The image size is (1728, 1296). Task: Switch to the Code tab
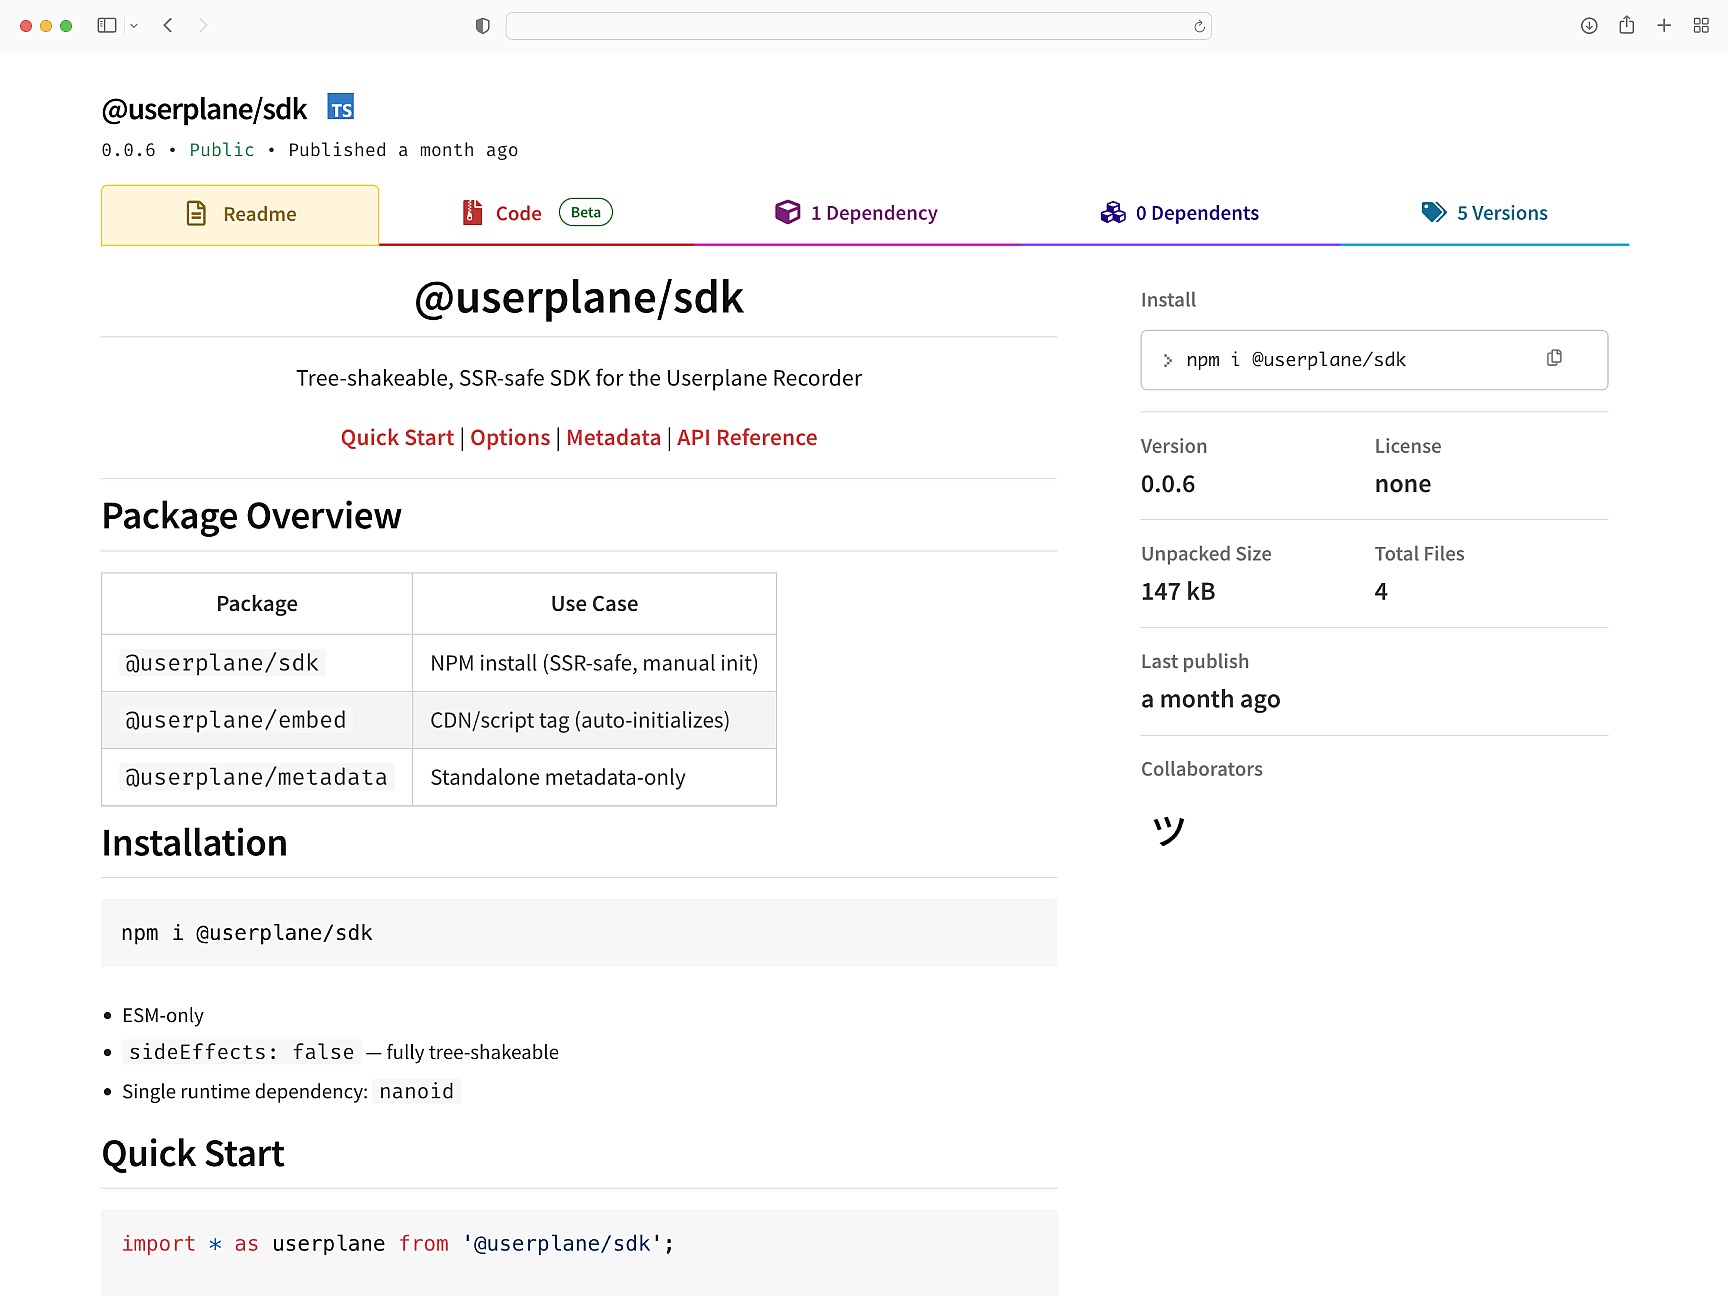518,212
